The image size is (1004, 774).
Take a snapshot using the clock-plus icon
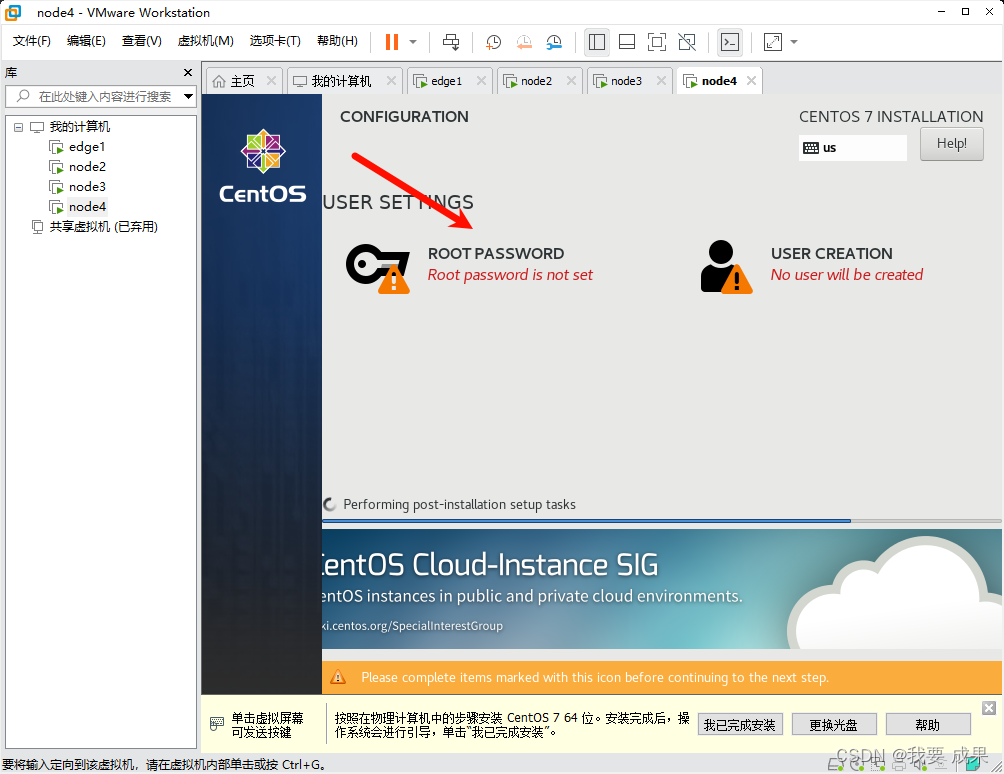point(493,42)
